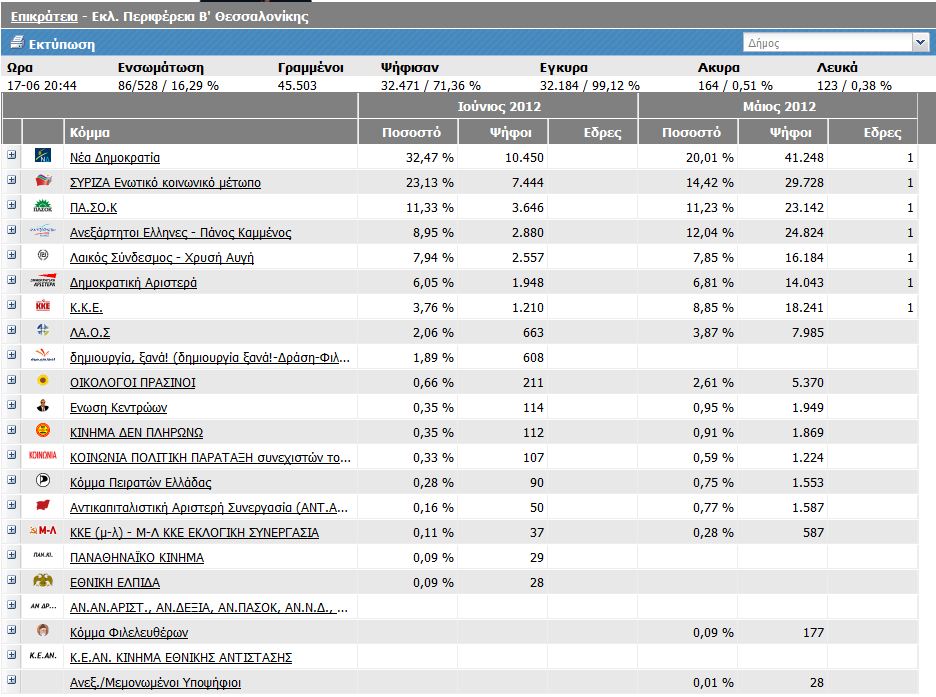The image size is (936, 697).
Task: Open the Κόμμα Πειρατών Ελλάδας link
Action: (x=140, y=482)
